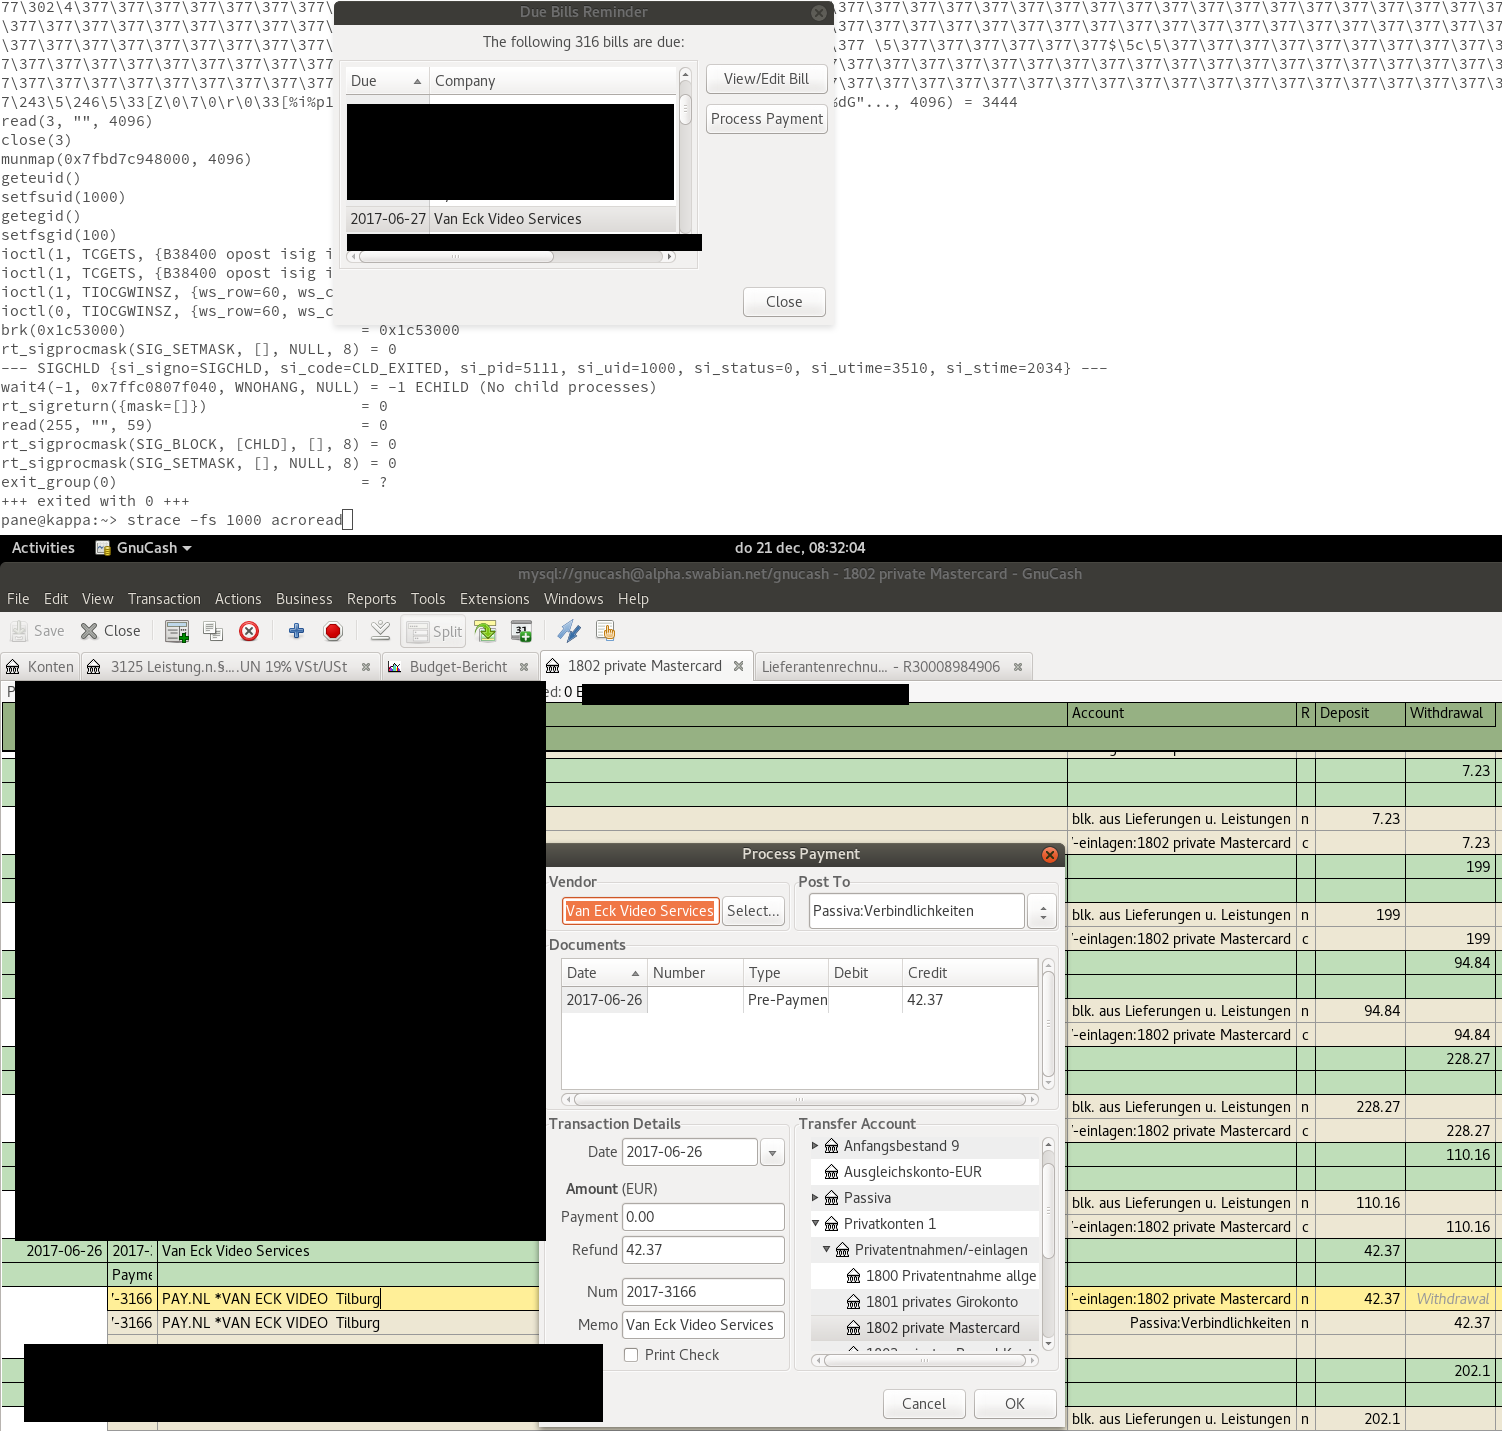This screenshot has width=1502, height=1431.
Task: Click View/Edit Bill in Due Bills Reminder
Action: (767, 79)
